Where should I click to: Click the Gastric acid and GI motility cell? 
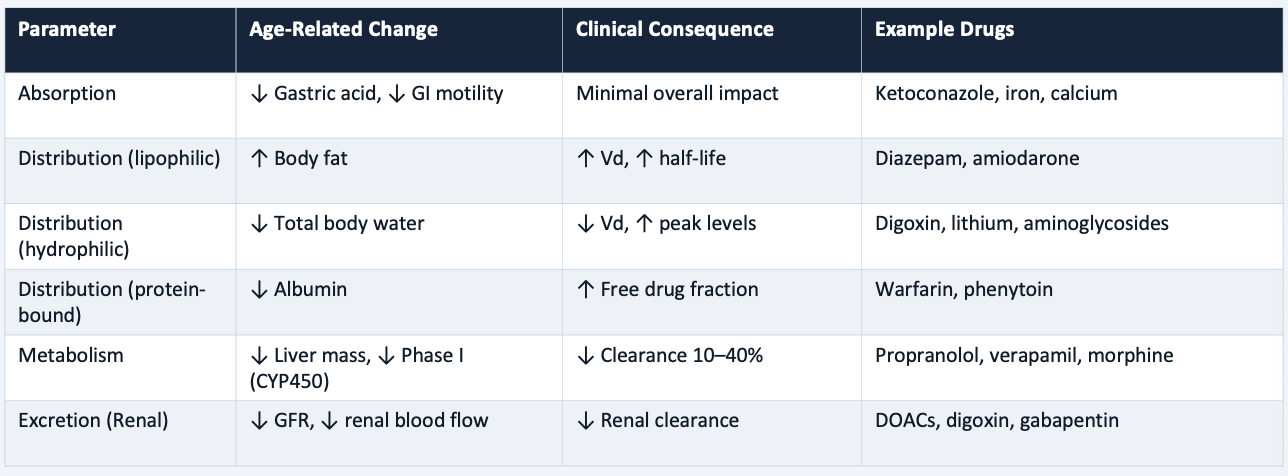click(x=376, y=94)
